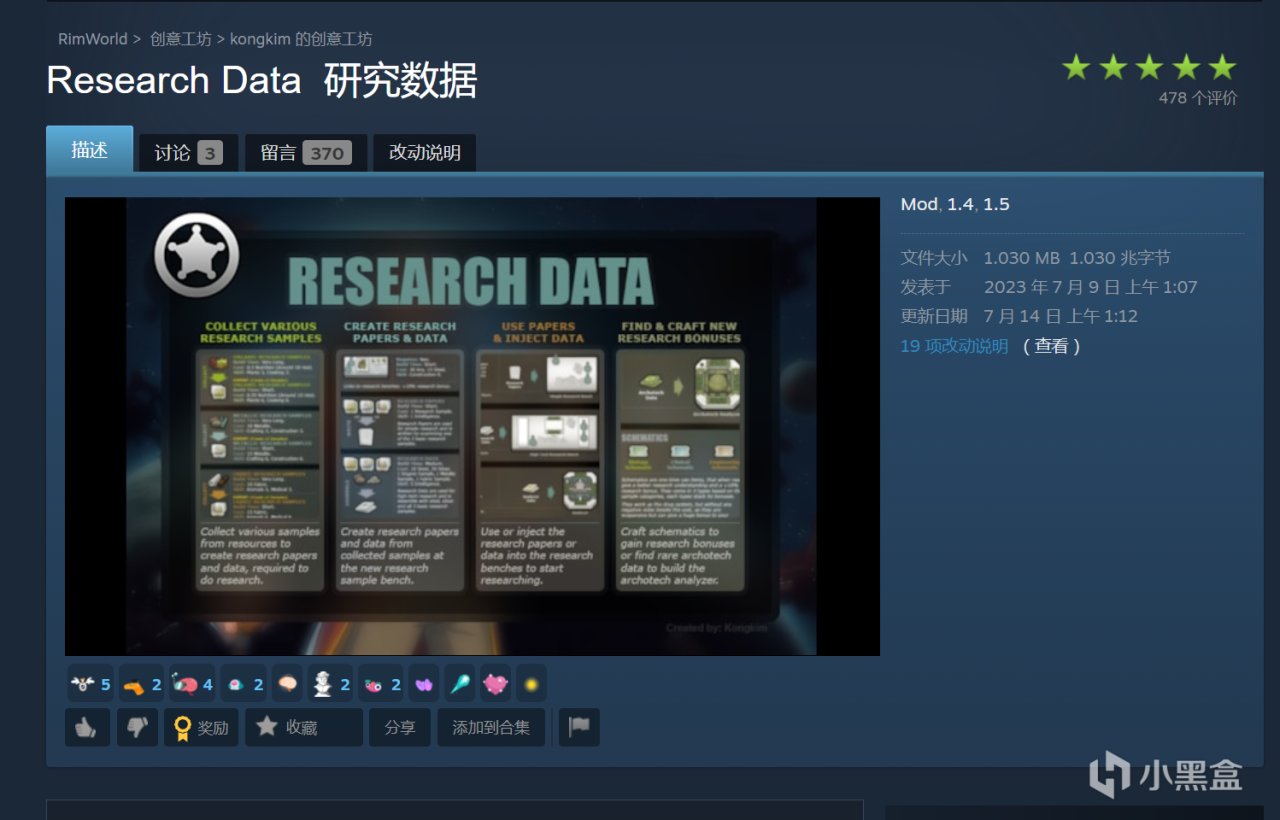This screenshot has height=820, width=1280.
Task: Click the orange pointing-hand award icon
Action: point(142,684)
